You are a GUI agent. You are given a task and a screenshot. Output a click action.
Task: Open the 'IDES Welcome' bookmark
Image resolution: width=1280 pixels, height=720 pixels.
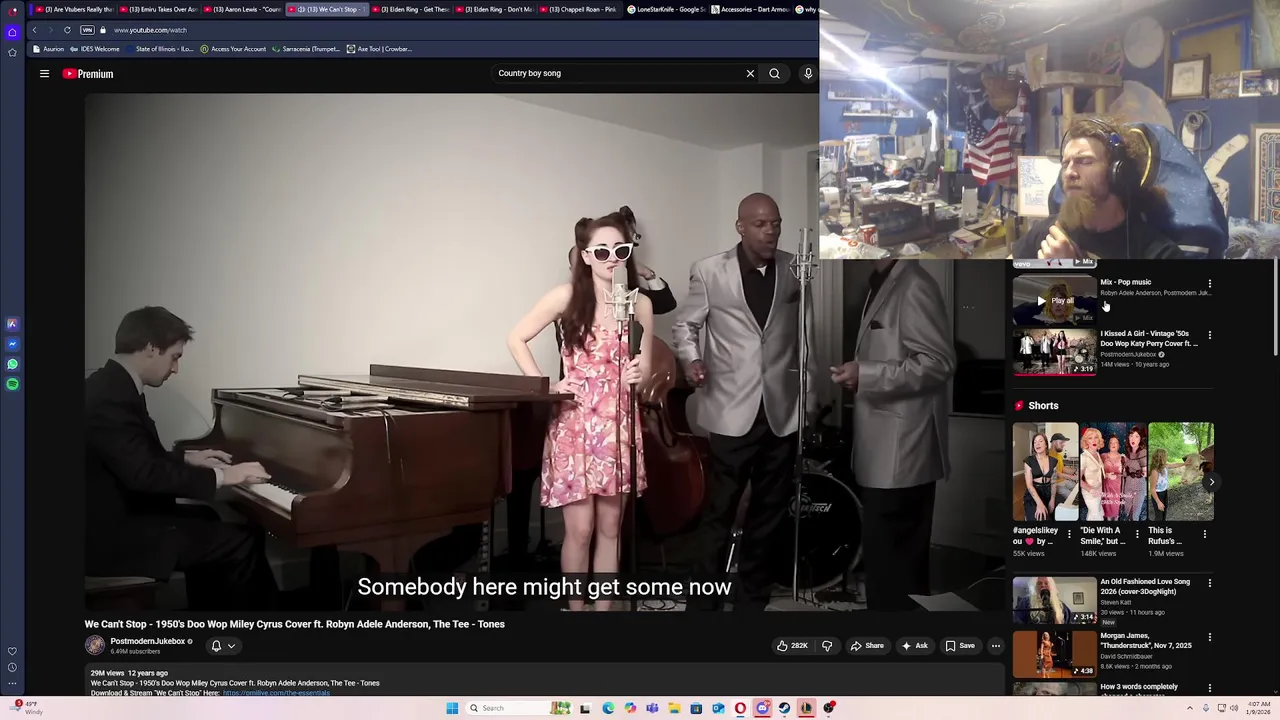95,49
